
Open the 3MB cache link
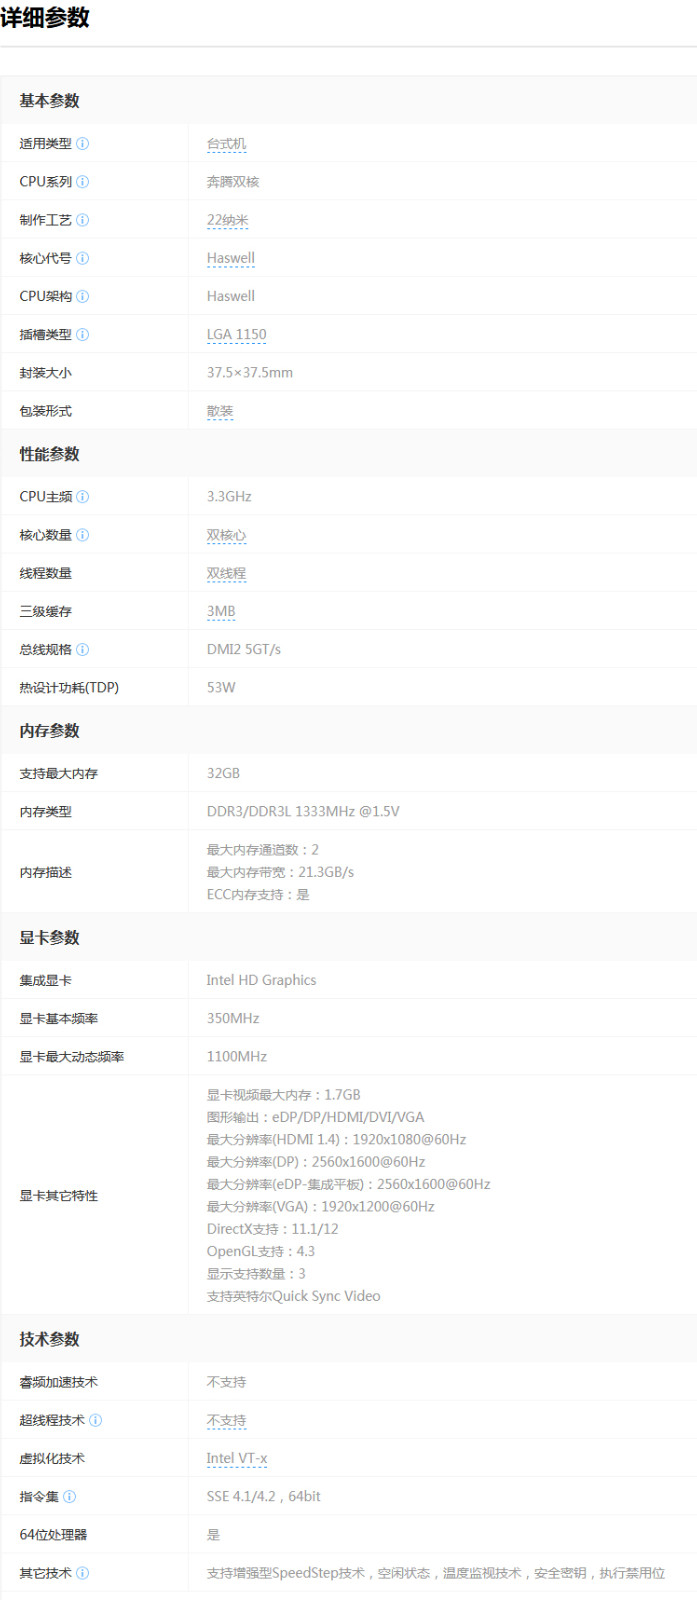click(x=221, y=611)
